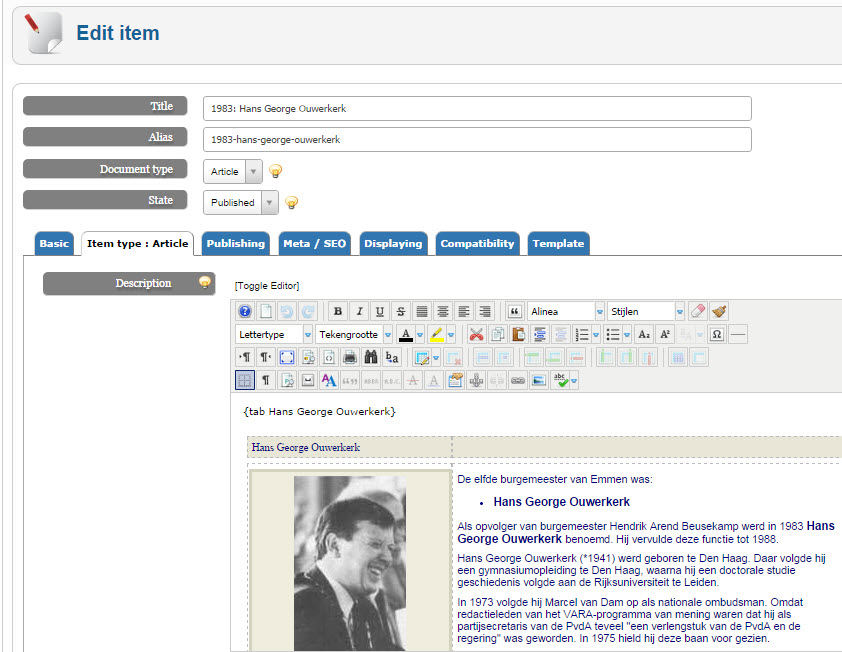Open search with the binoculars icon
This screenshot has width=842, height=652.
tap(371, 357)
